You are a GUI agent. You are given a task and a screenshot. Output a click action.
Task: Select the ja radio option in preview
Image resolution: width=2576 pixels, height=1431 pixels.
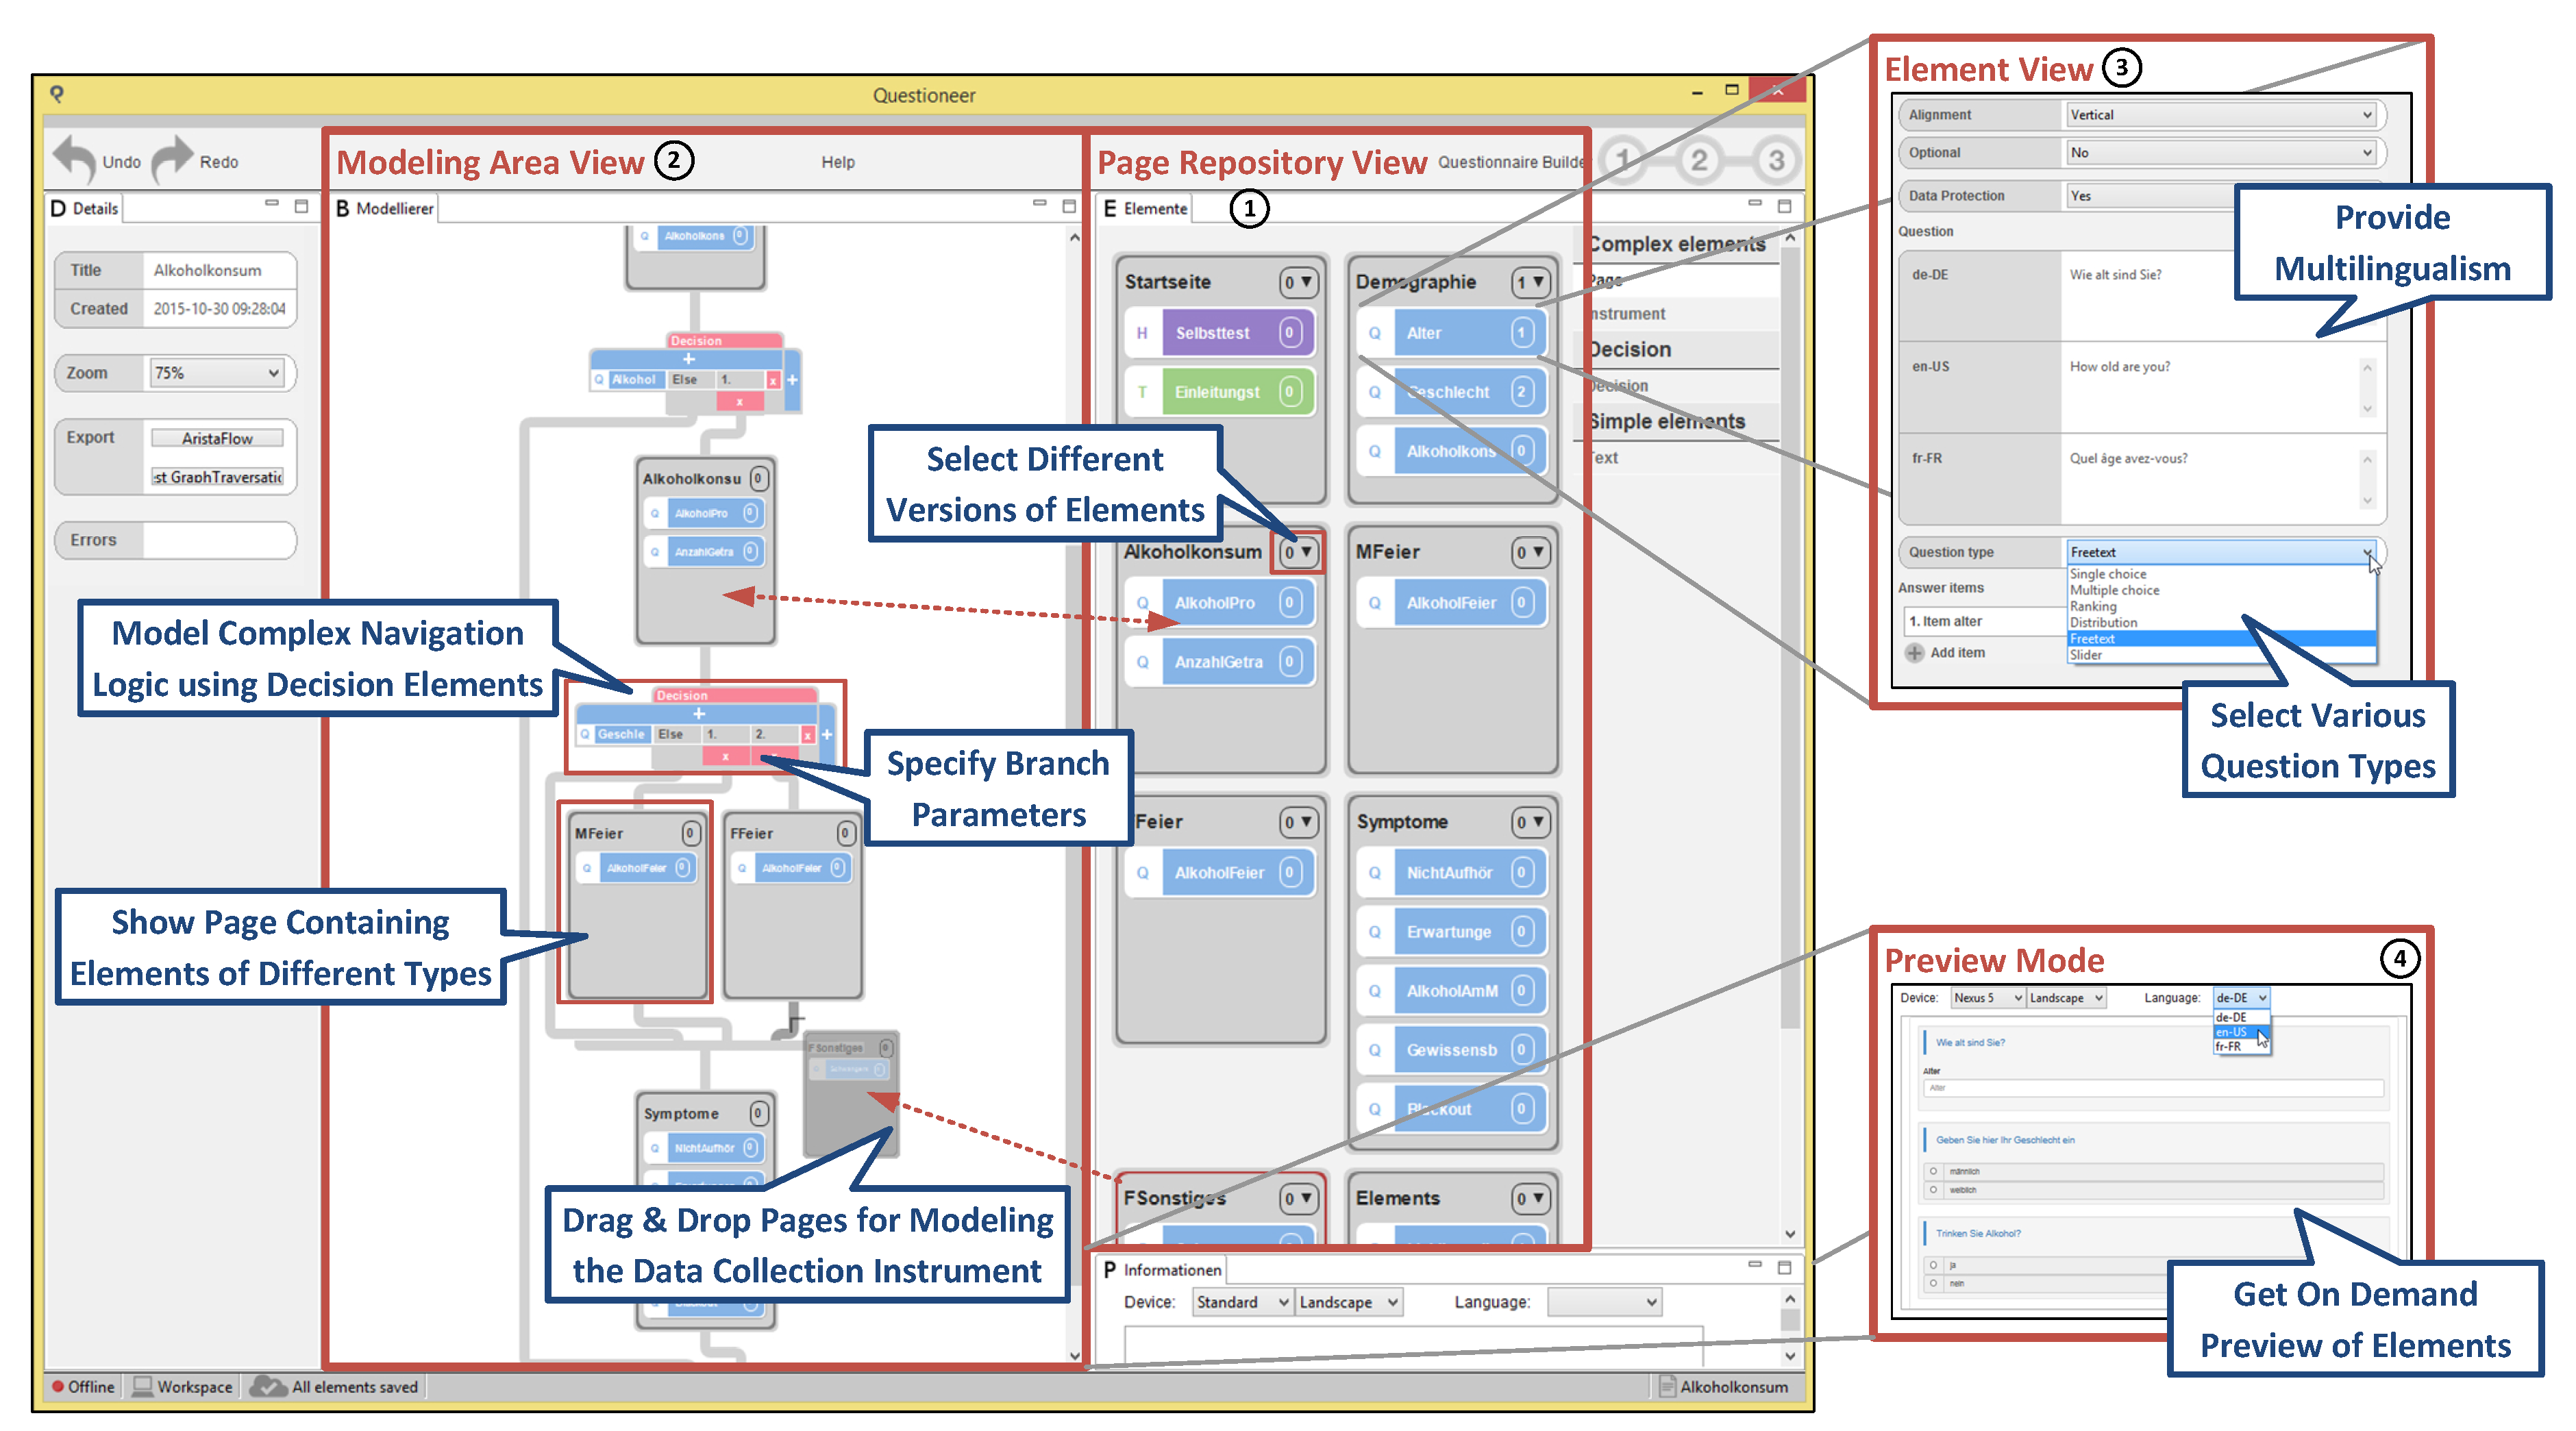1933,1265
